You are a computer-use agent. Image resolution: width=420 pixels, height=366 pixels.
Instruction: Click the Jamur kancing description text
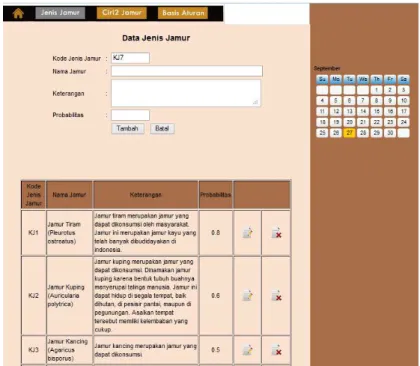(145, 350)
